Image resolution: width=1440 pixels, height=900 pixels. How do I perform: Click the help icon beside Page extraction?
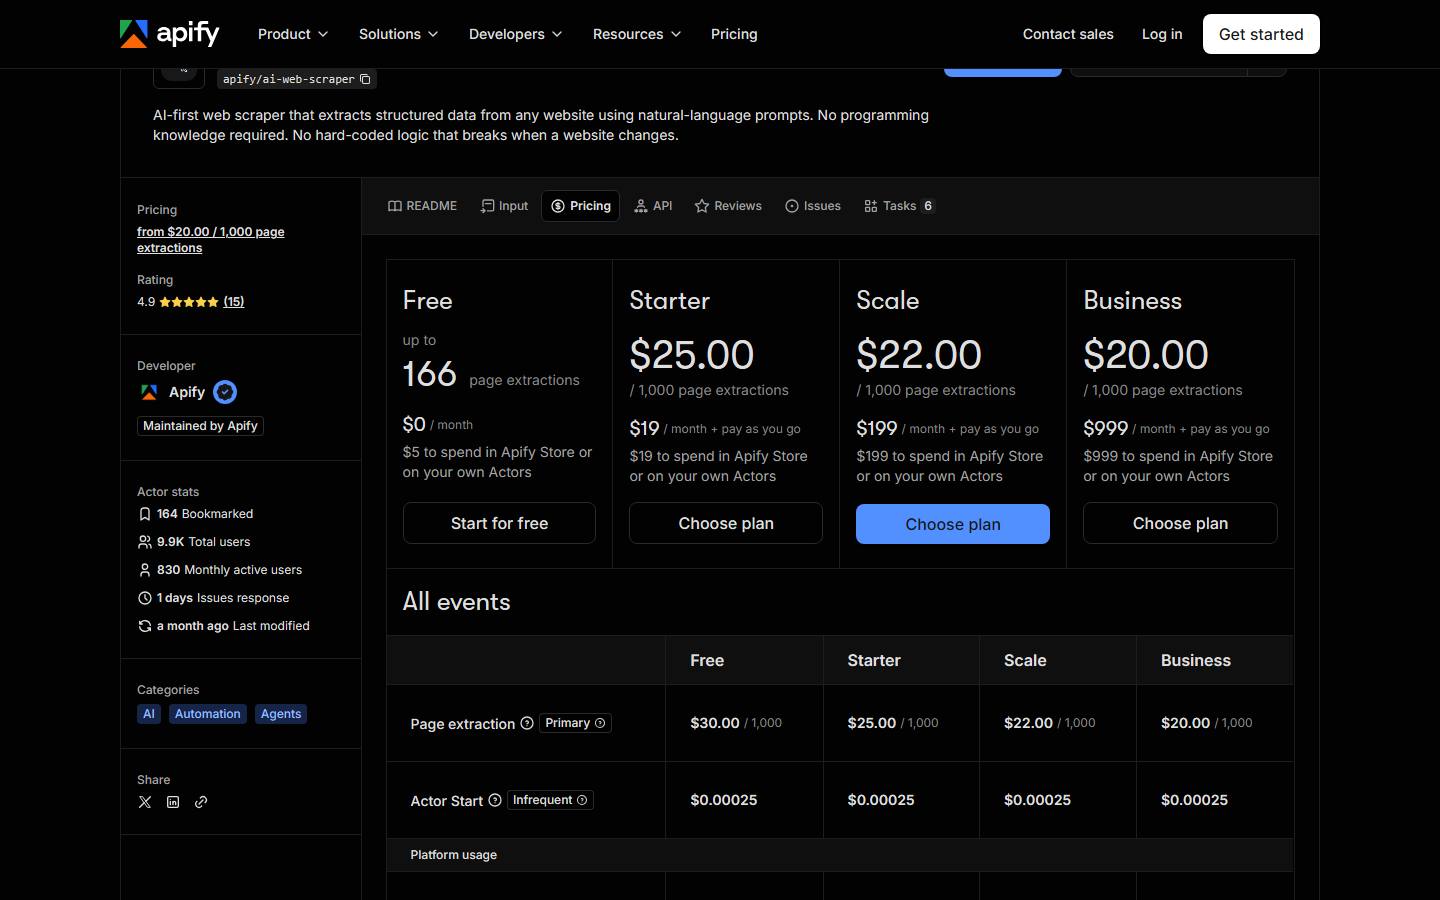[527, 723]
